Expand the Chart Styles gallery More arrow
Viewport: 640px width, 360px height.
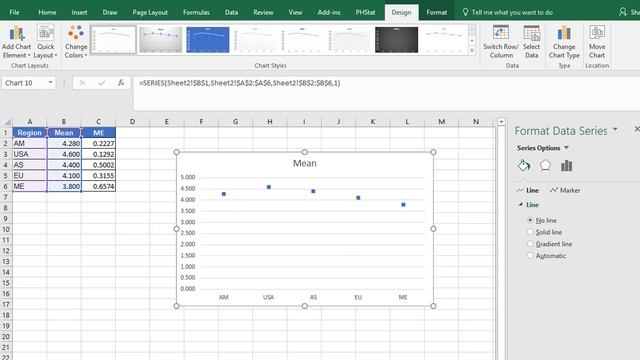tap(472, 50)
